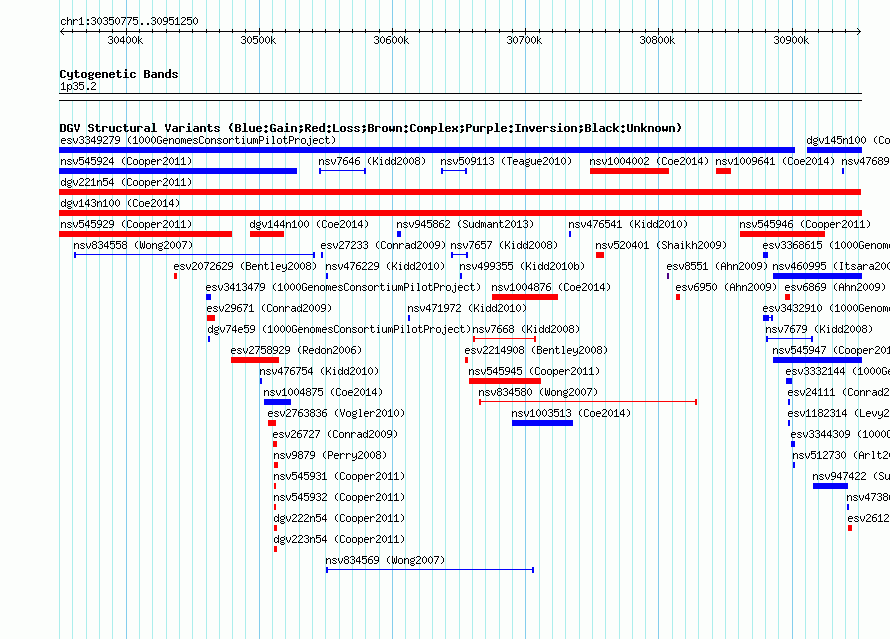Click the 30800k ruler tick label
This screenshot has height=639, width=890.
657,40
